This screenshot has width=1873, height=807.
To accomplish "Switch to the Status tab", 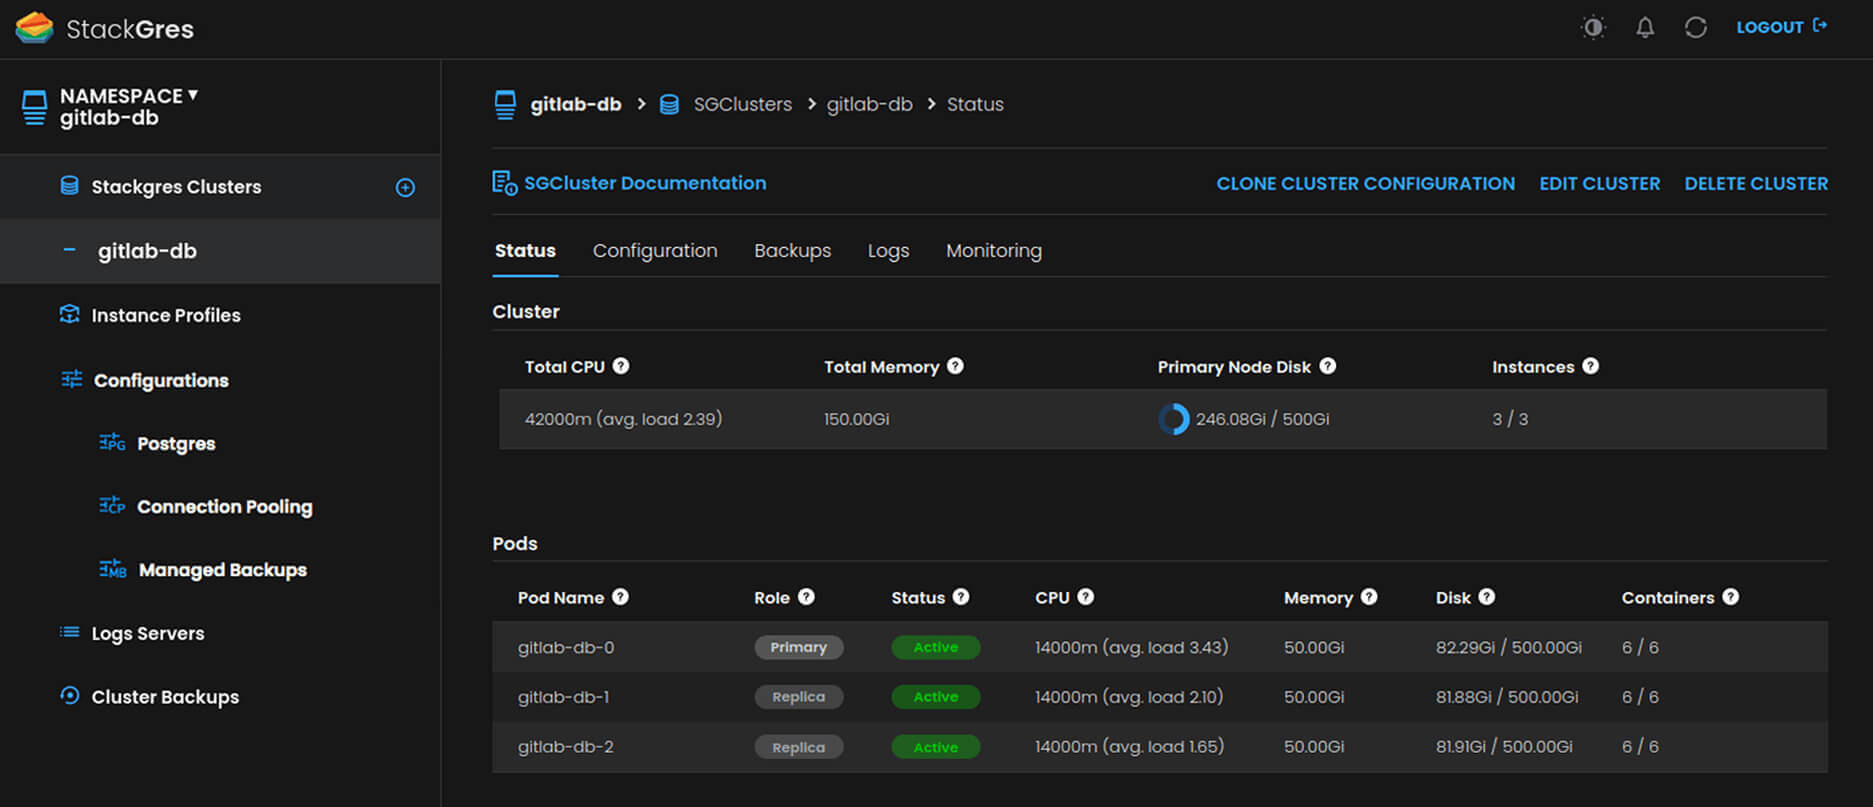I will click(525, 251).
